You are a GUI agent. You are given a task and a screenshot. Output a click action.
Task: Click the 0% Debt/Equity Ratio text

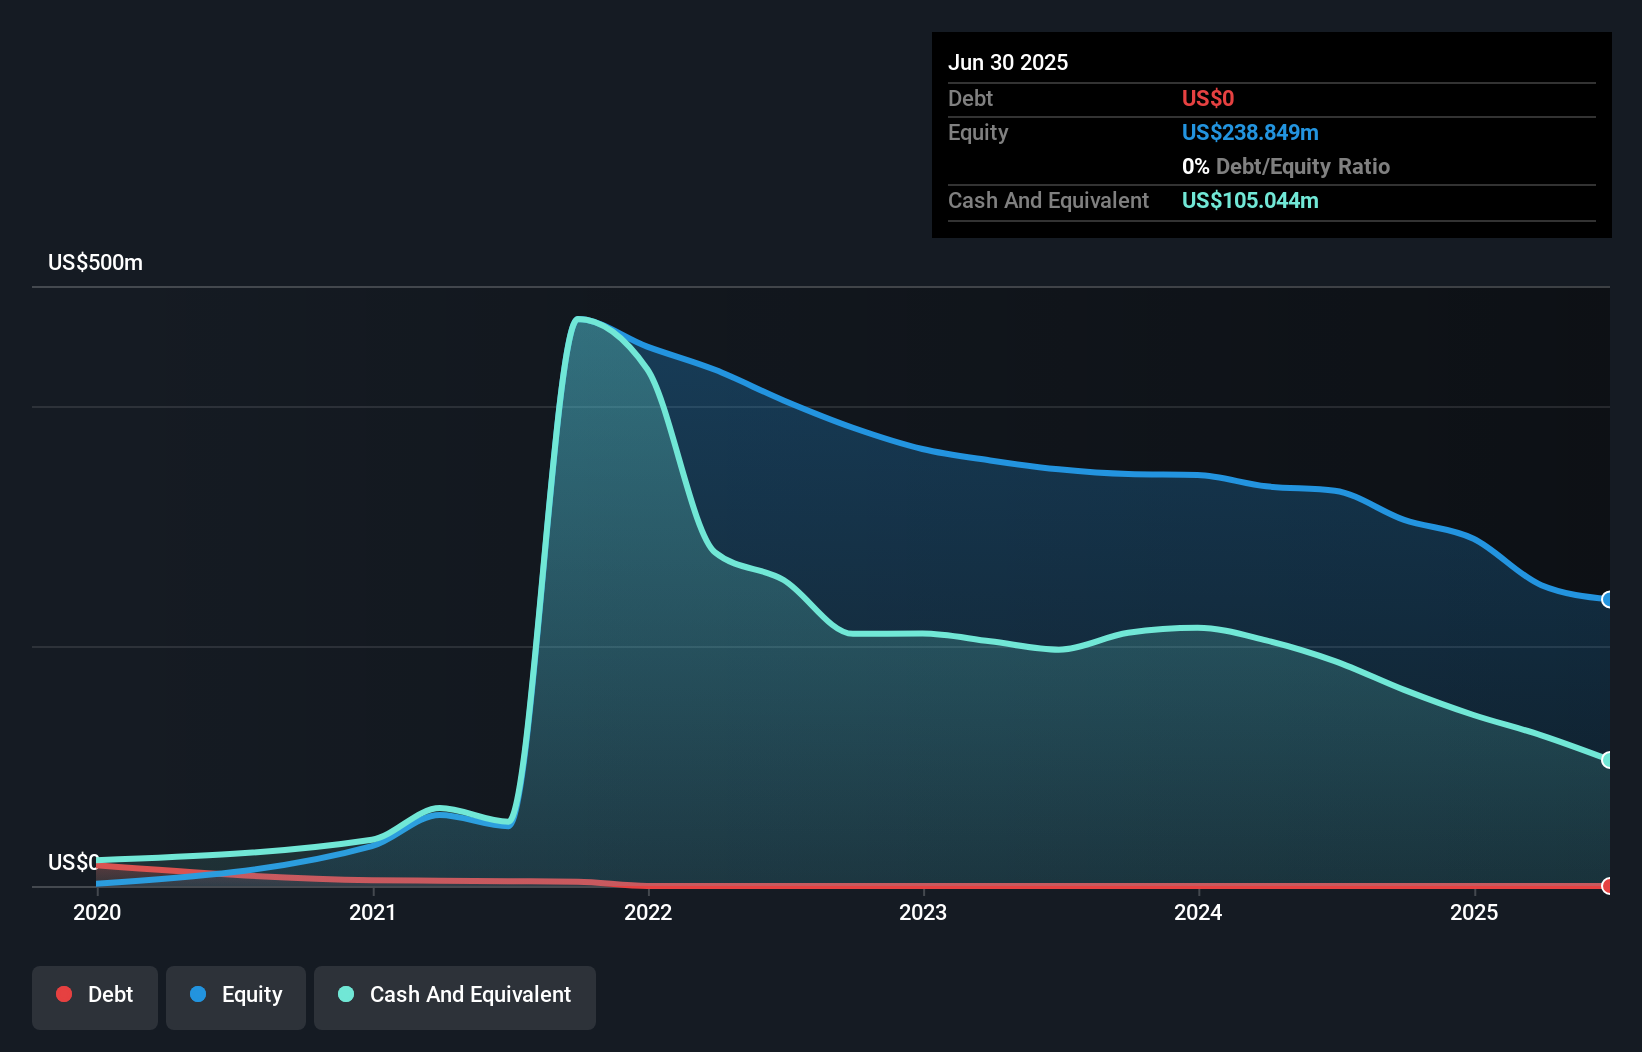1286,166
